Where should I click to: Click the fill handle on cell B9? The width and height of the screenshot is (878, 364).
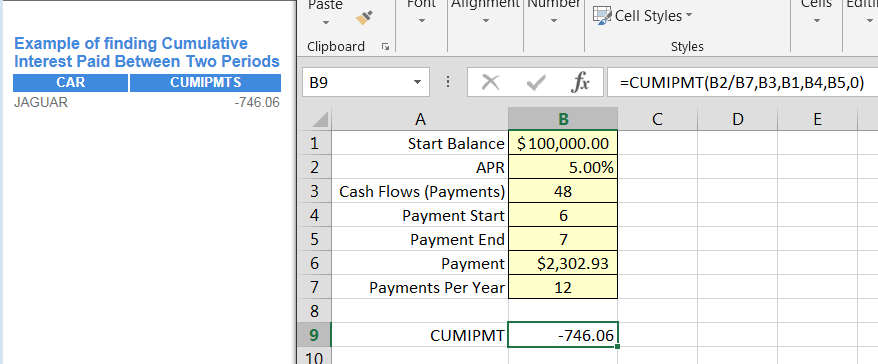click(617, 347)
